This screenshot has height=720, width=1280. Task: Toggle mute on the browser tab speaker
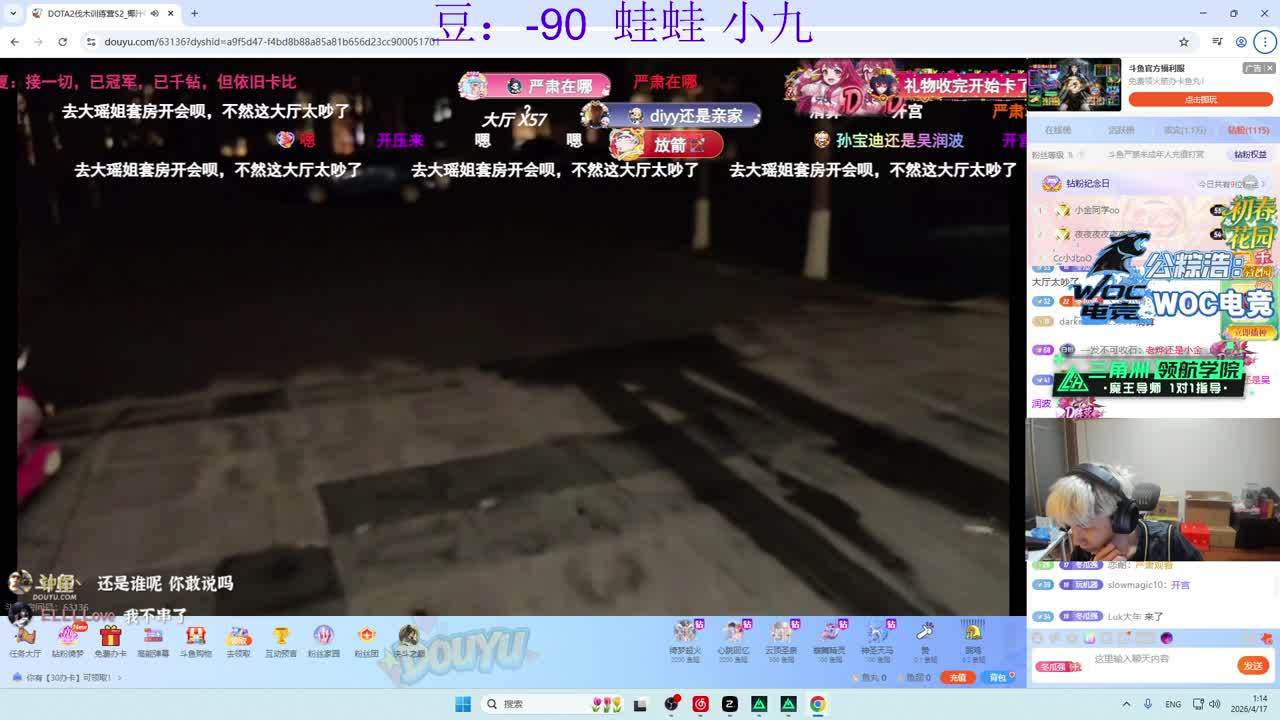click(155, 13)
